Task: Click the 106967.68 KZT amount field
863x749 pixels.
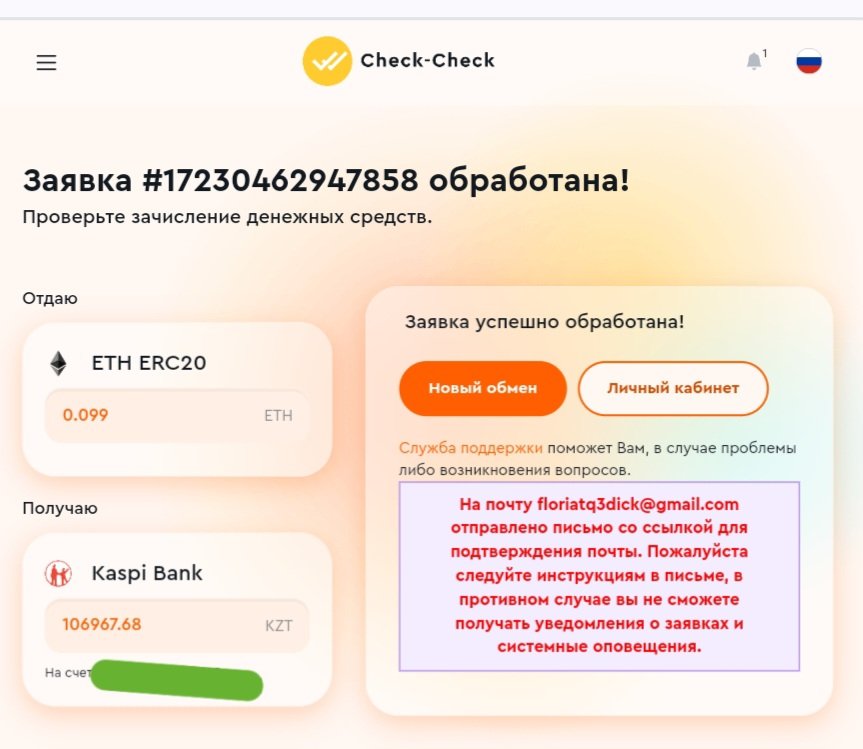Action: point(177,625)
